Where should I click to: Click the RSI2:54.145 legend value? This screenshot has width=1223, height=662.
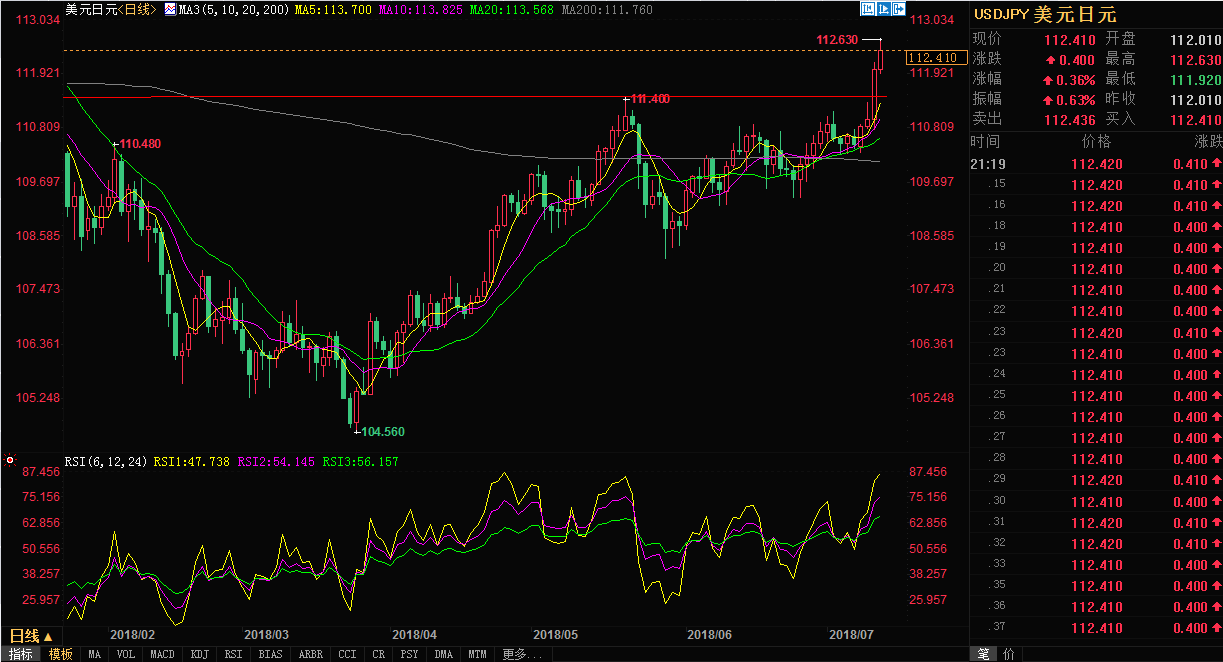coord(276,461)
